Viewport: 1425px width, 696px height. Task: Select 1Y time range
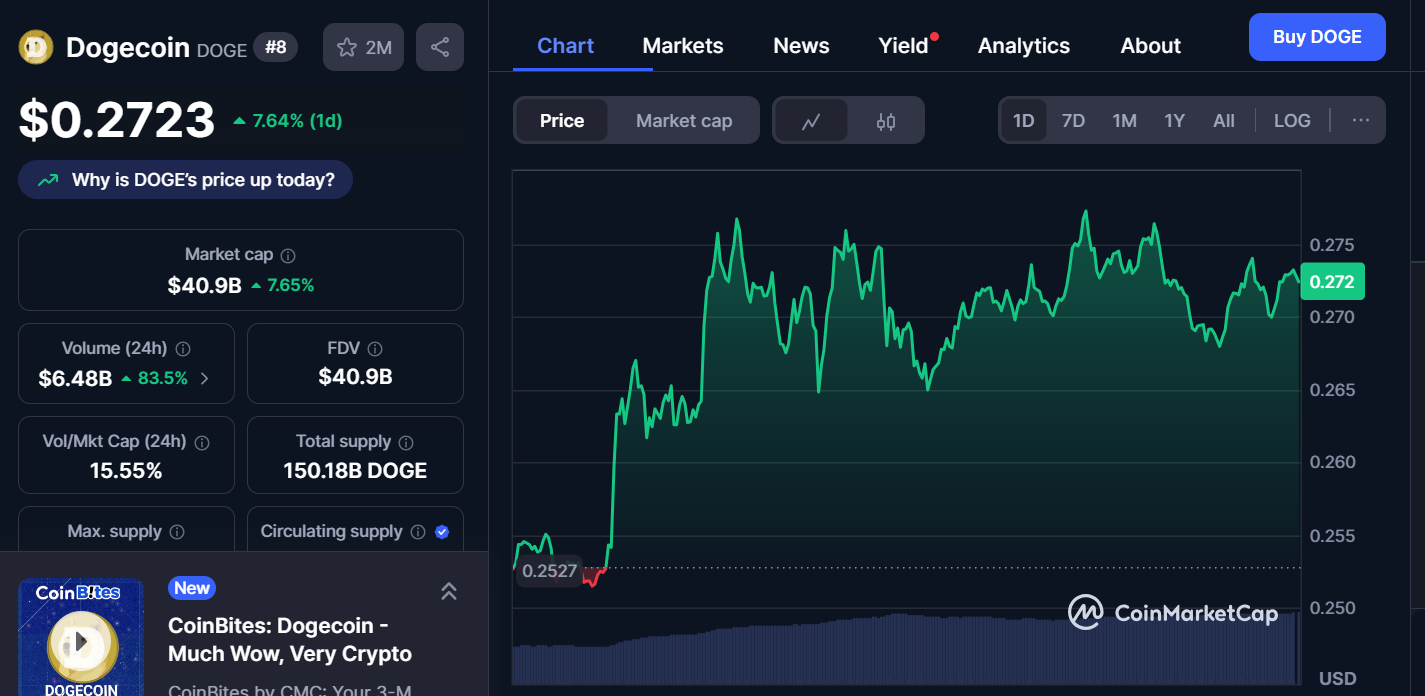[x=1174, y=121]
